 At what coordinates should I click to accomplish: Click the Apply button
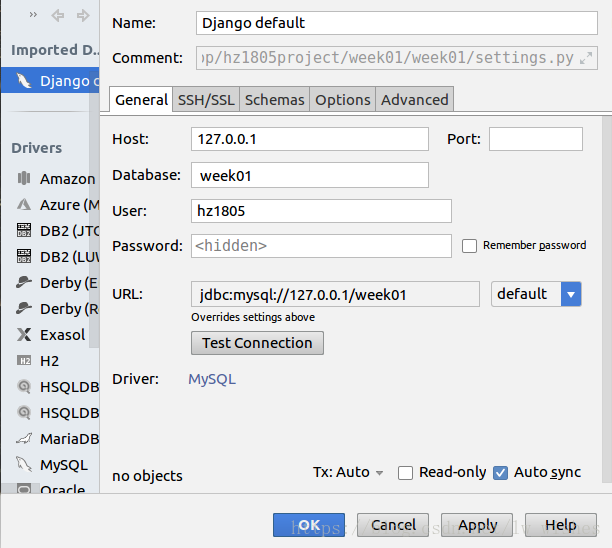[x=478, y=525]
